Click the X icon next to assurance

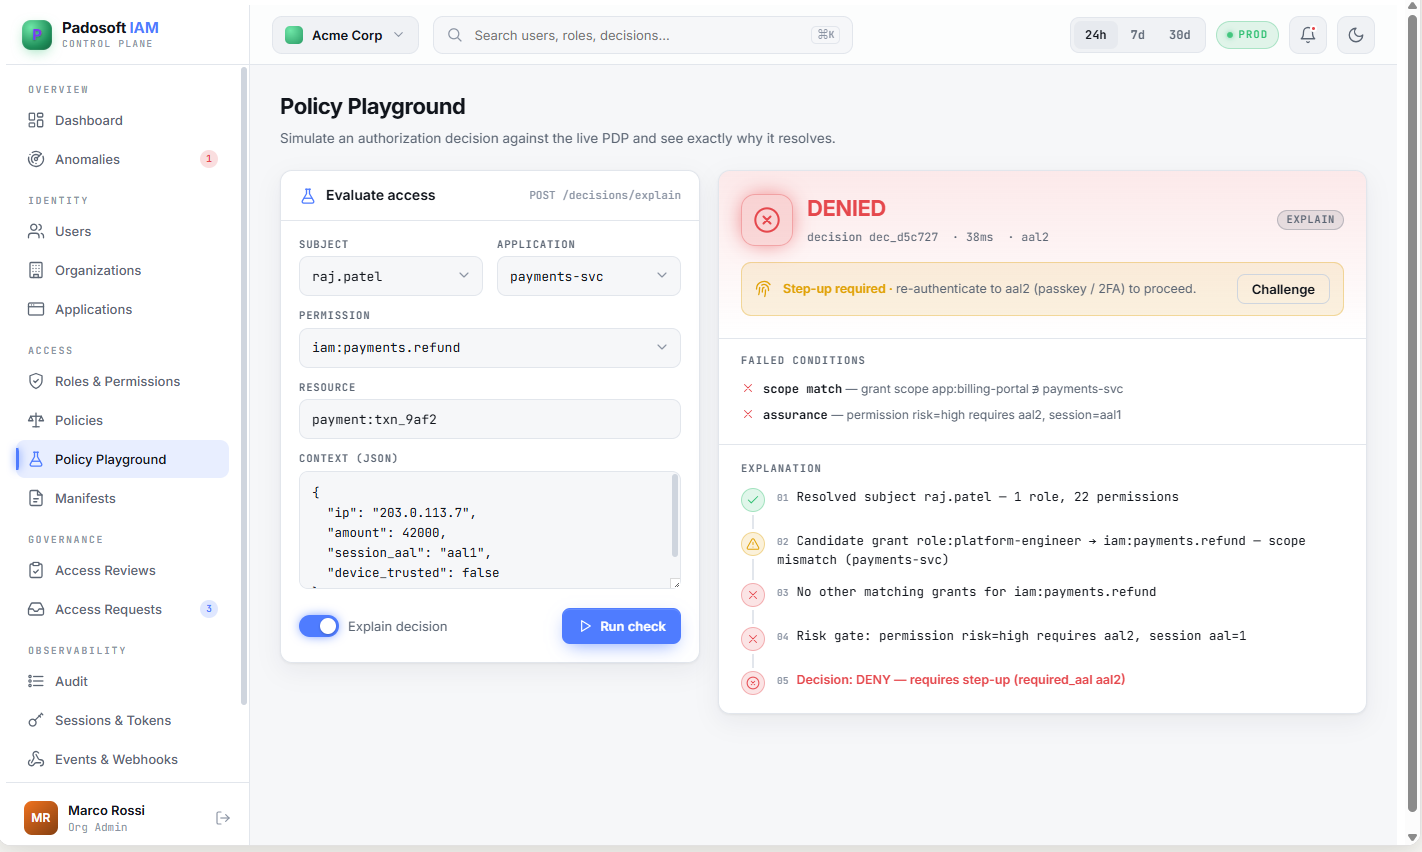[748, 414]
